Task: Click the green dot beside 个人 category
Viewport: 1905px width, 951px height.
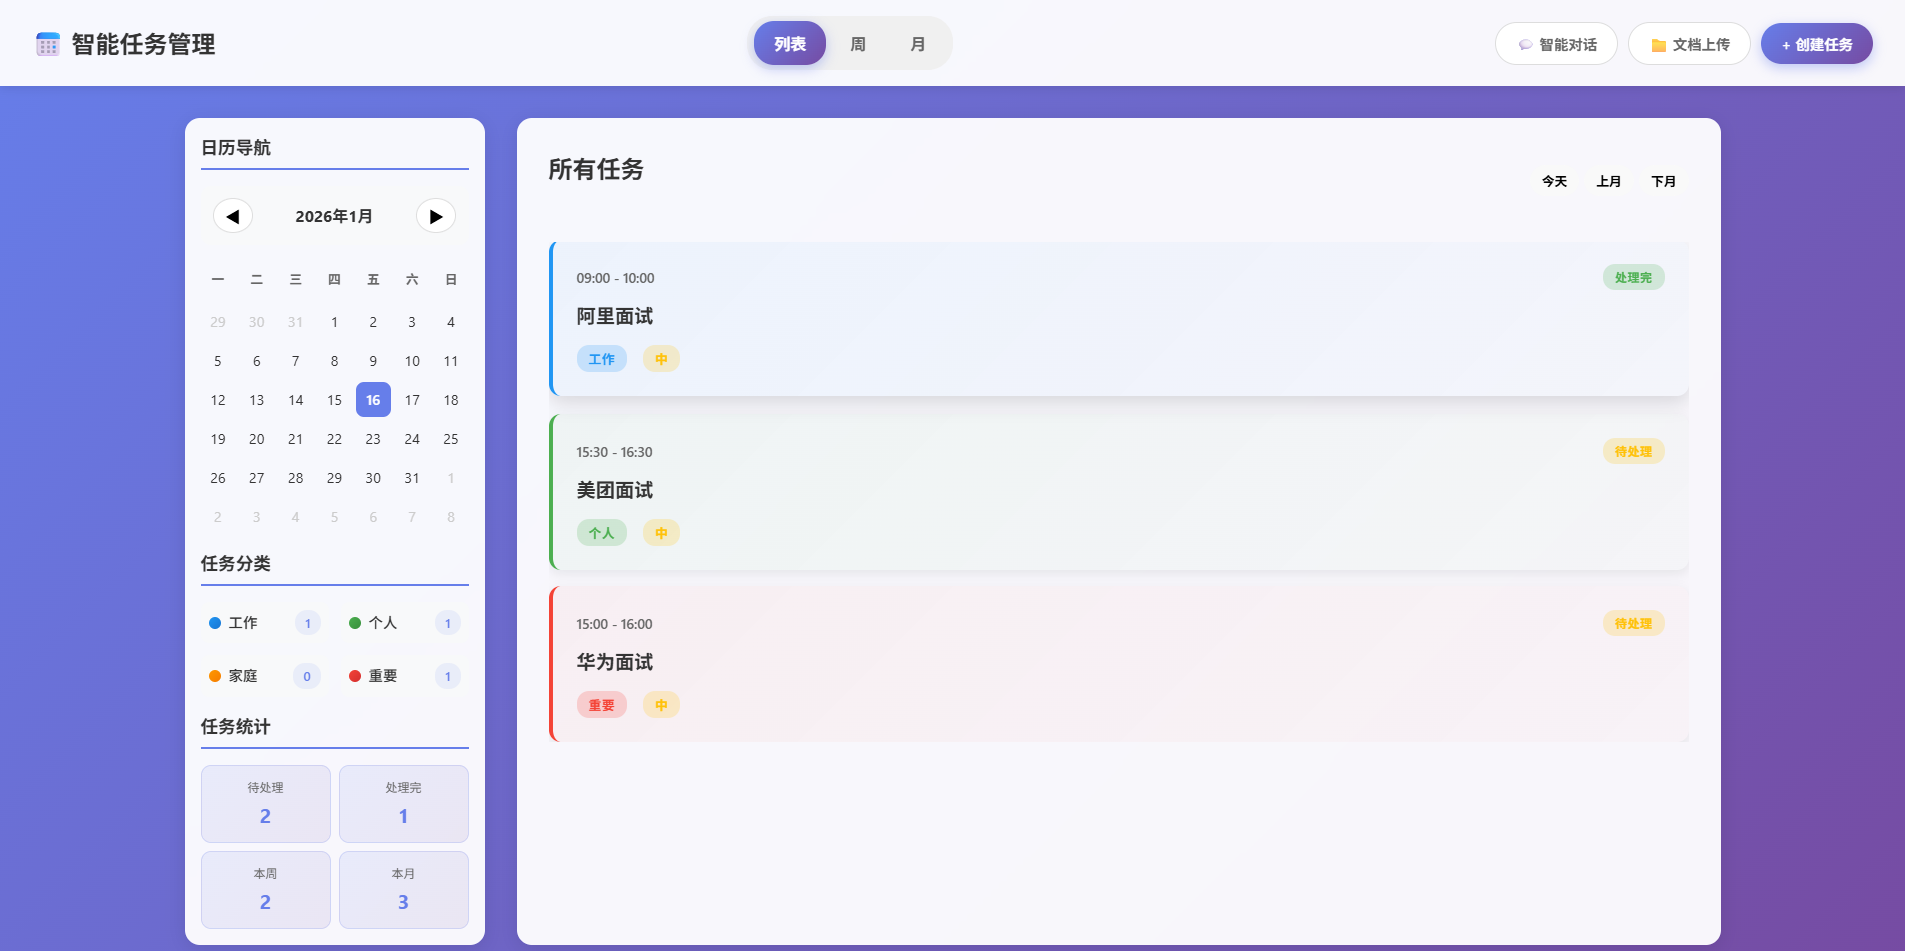Action: (354, 622)
